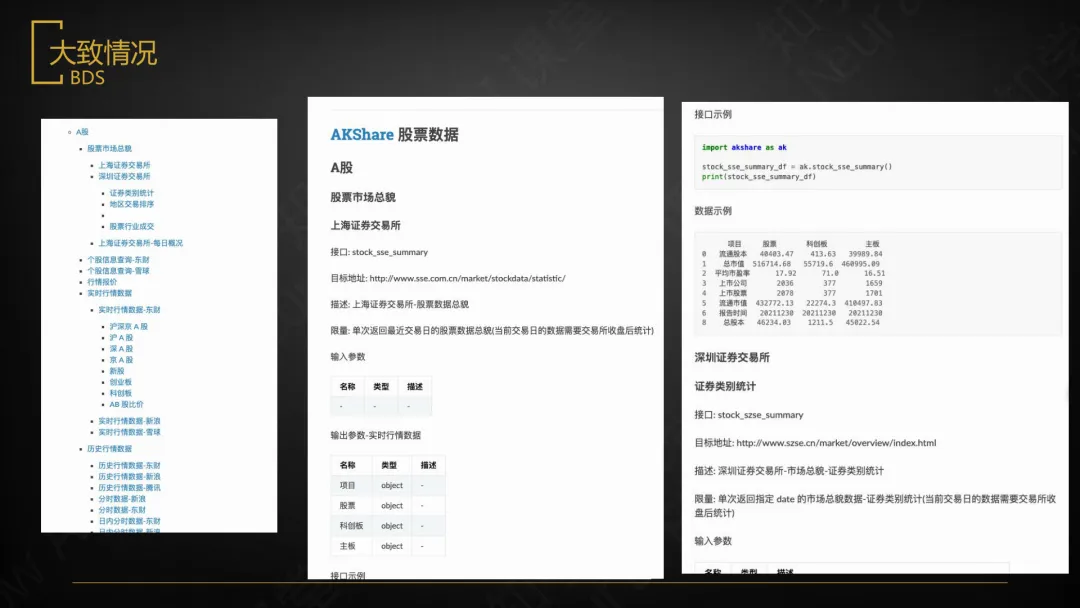Open '上海证券交易所-每日概况' link
This screenshot has height=608, width=1080.
(141, 243)
